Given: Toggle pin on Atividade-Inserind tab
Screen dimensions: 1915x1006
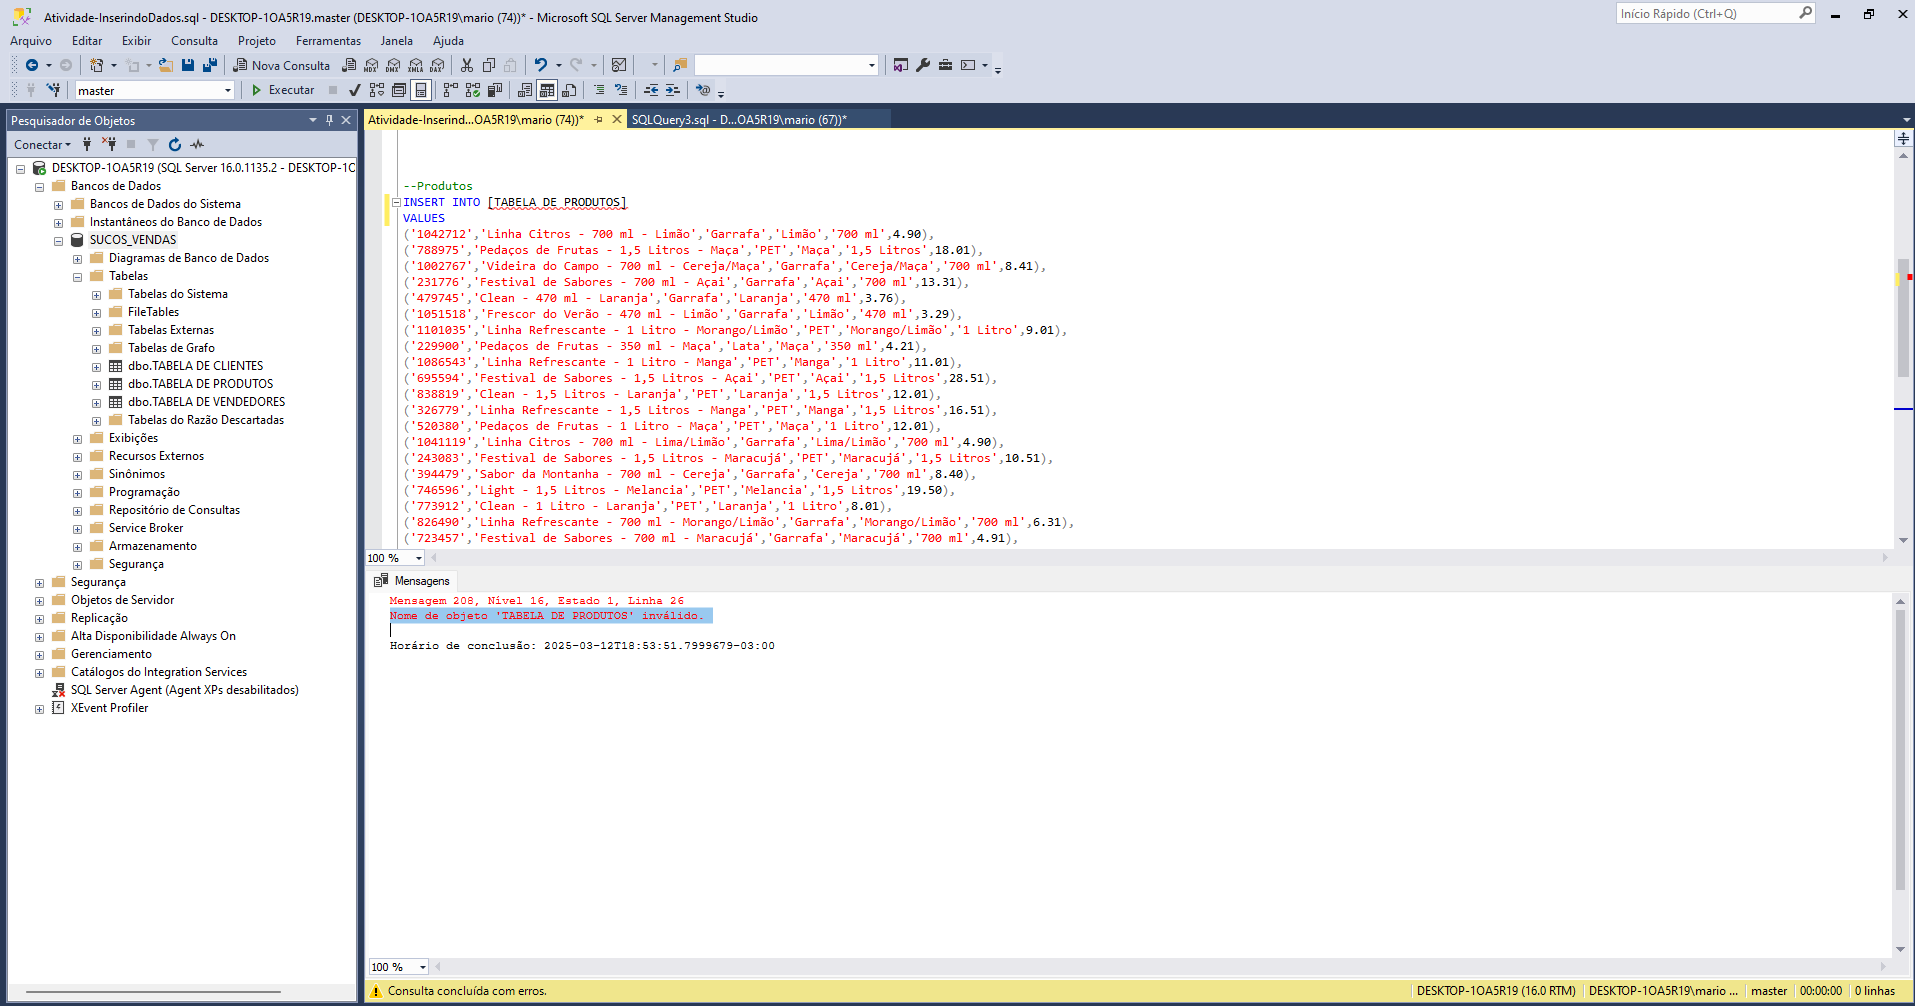Looking at the screenshot, I should coord(599,119).
